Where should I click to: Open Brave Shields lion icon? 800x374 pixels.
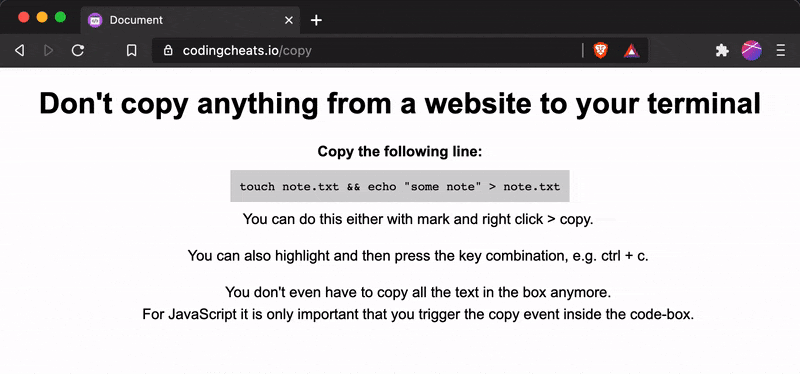tap(601, 50)
